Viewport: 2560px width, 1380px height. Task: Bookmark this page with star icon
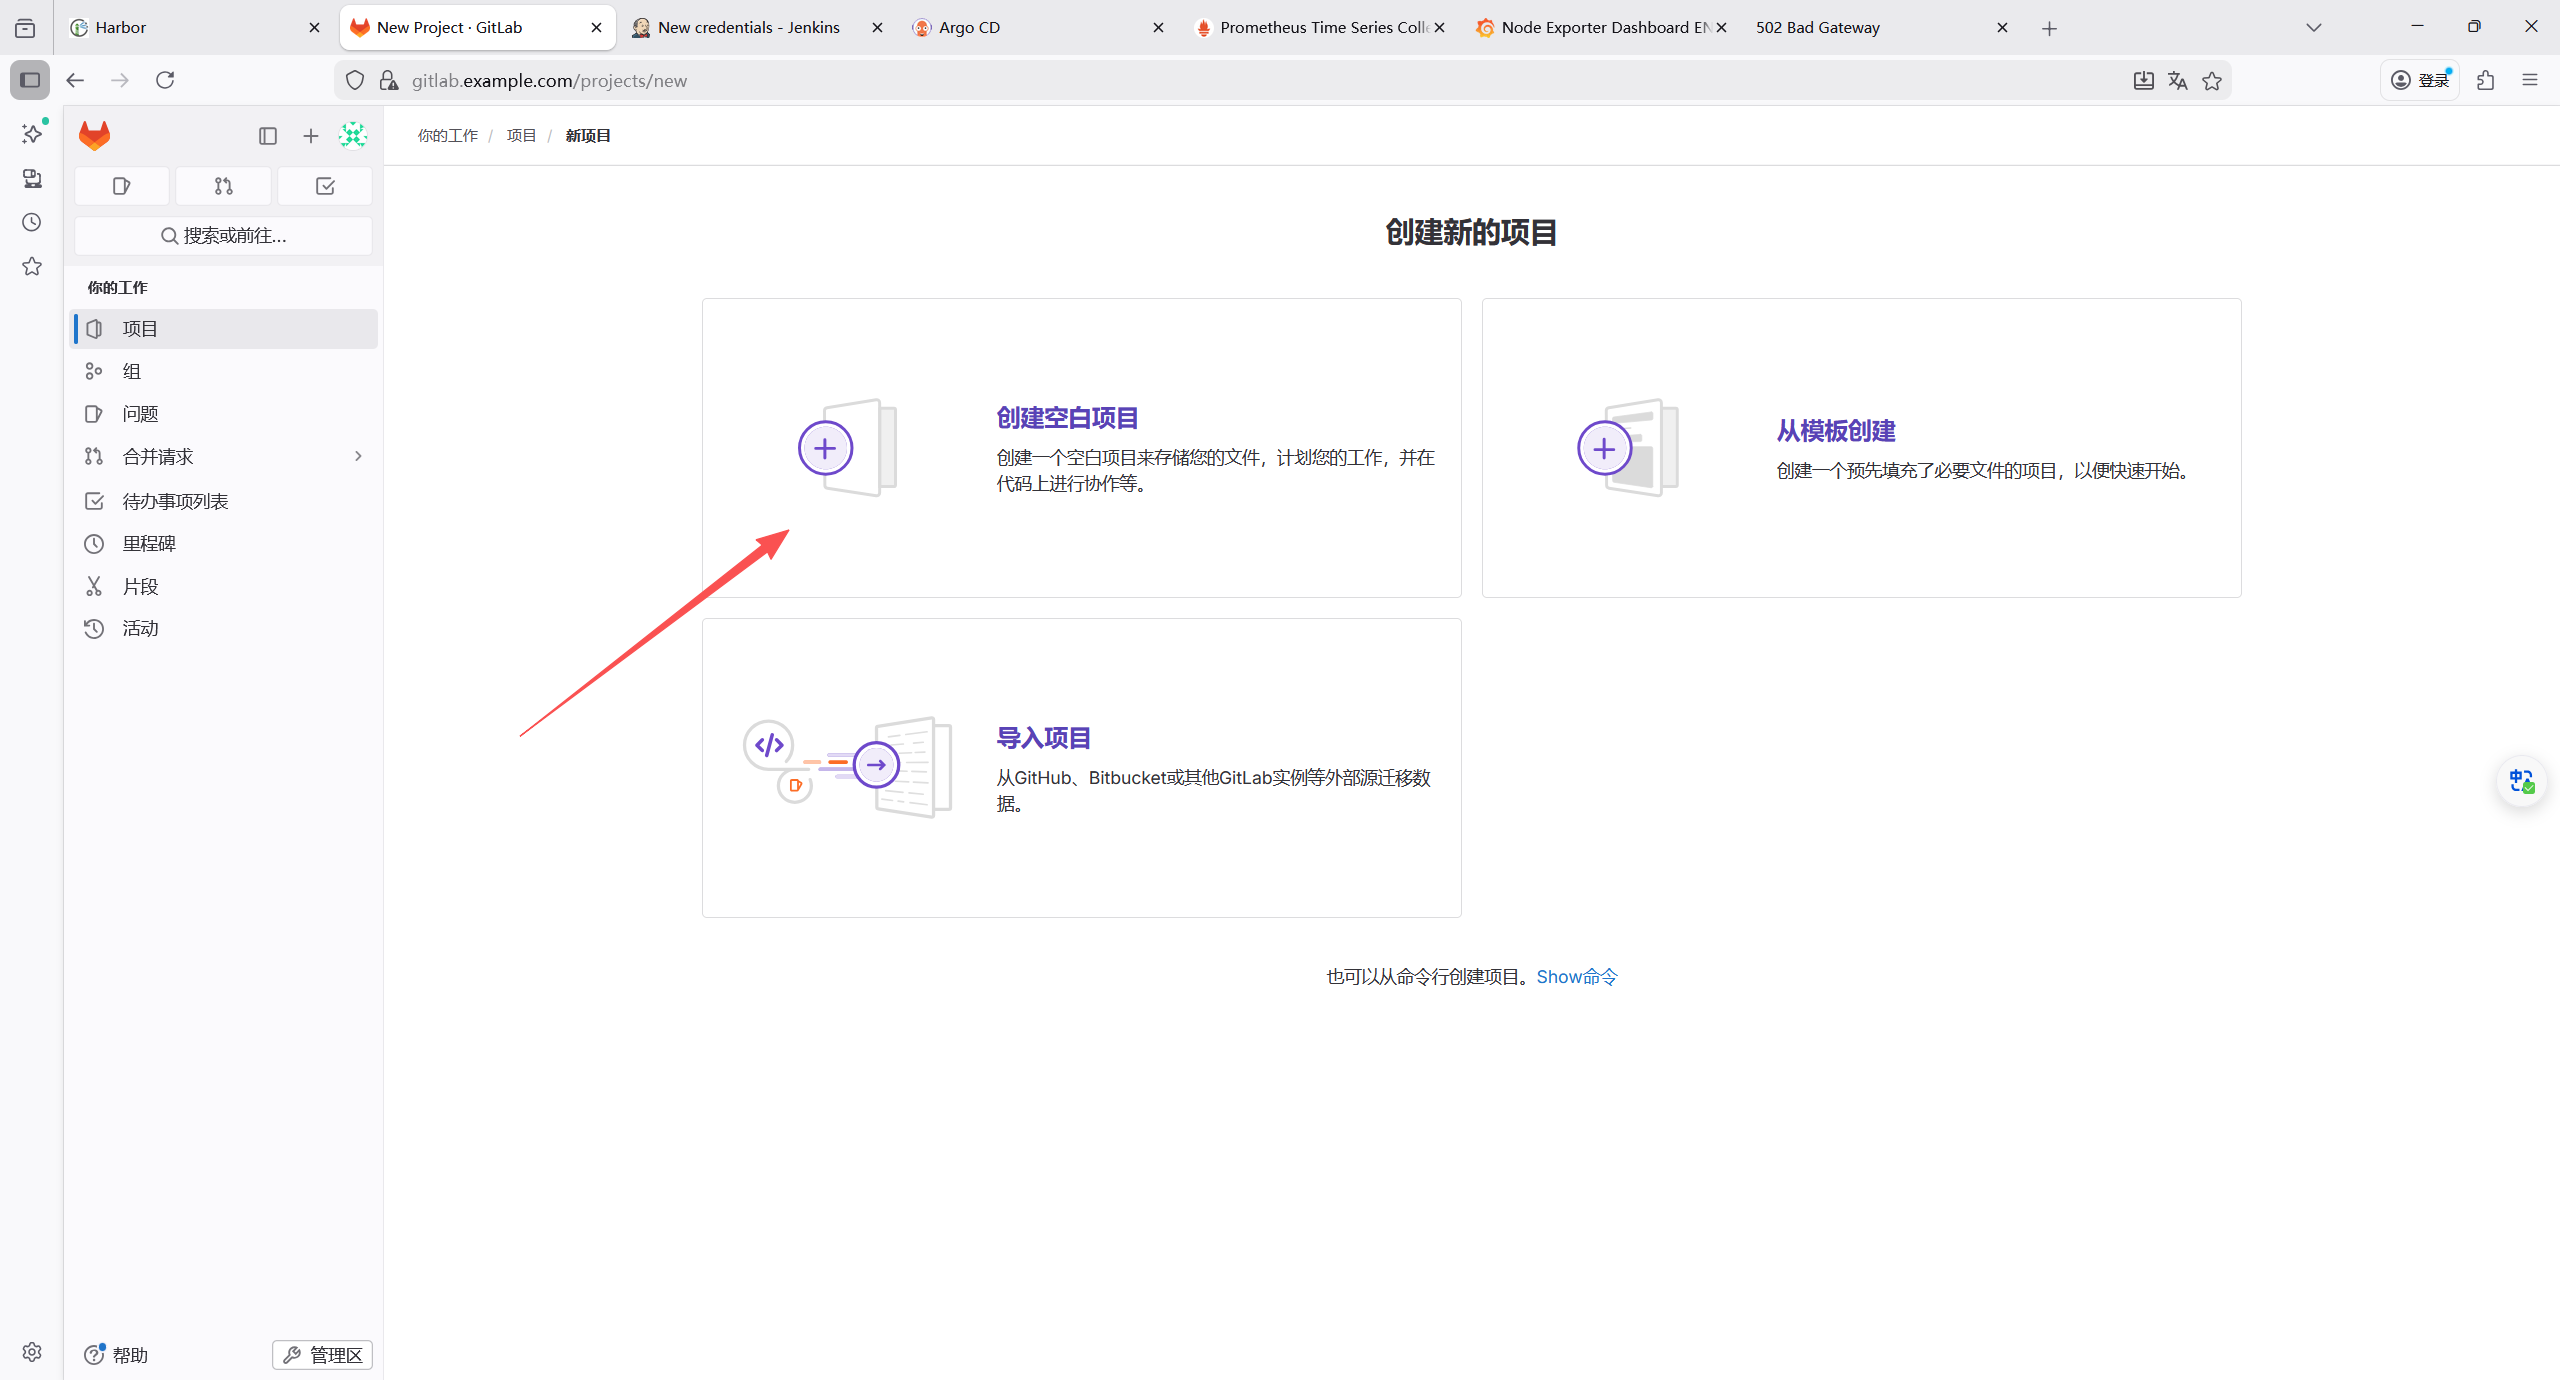tap(2212, 81)
